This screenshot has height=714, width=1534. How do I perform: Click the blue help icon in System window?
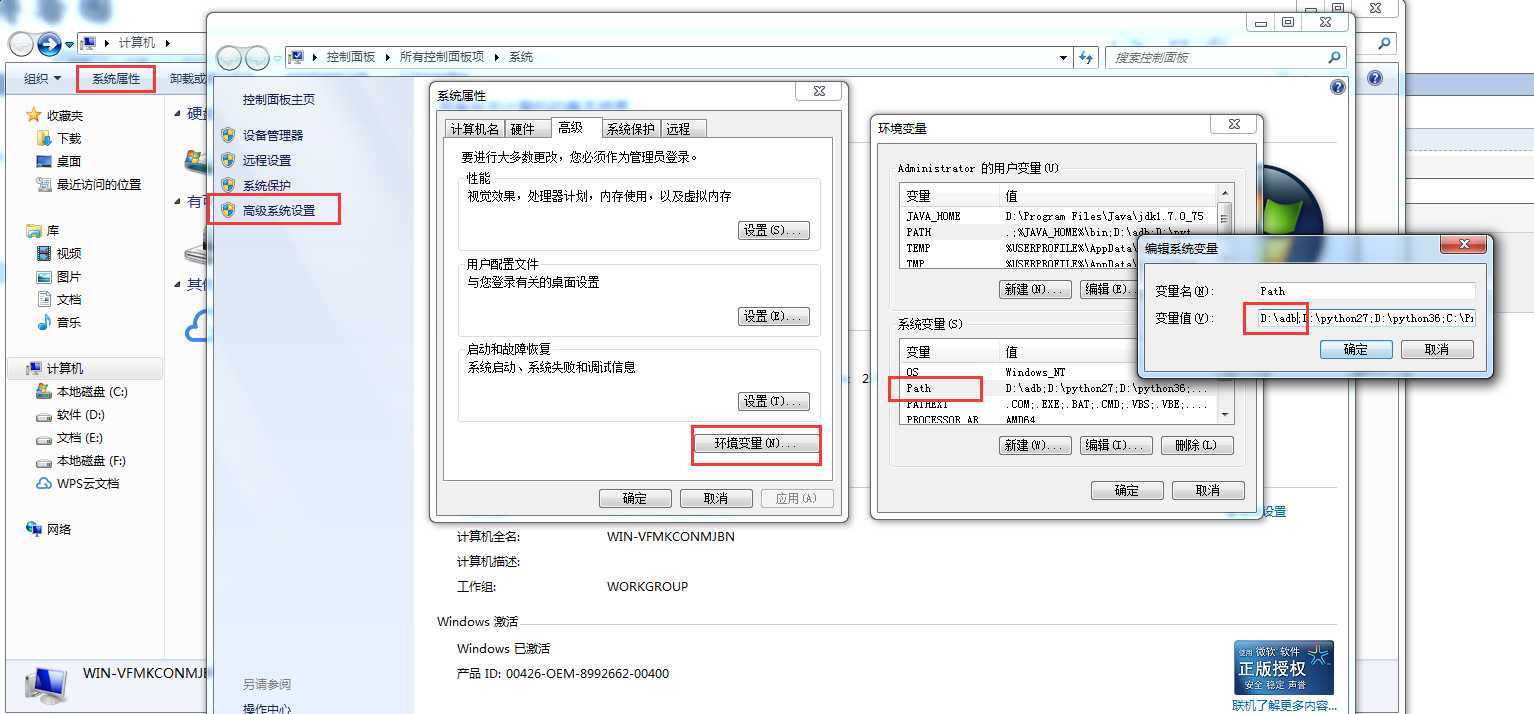[1338, 87]
